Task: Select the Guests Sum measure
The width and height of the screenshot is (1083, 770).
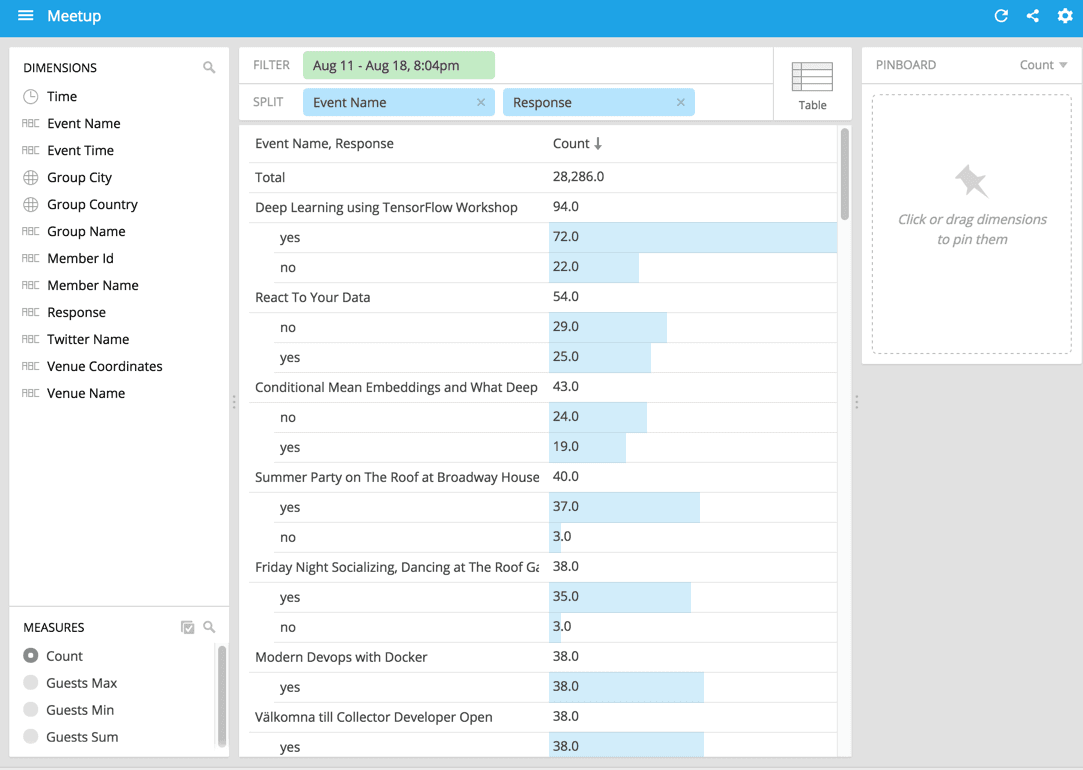Action: [81, 737]
